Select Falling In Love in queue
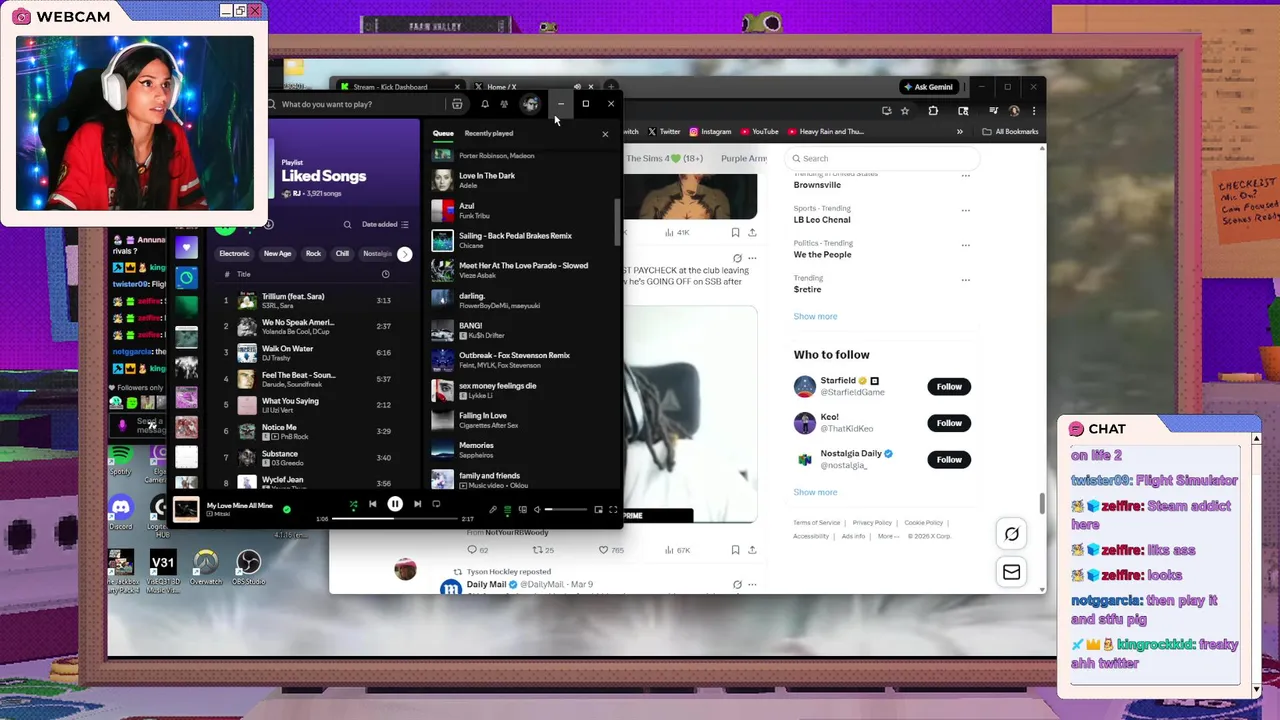Image resolution: width=1280 pixels, height=720 pixels. (x=520, y=420)
